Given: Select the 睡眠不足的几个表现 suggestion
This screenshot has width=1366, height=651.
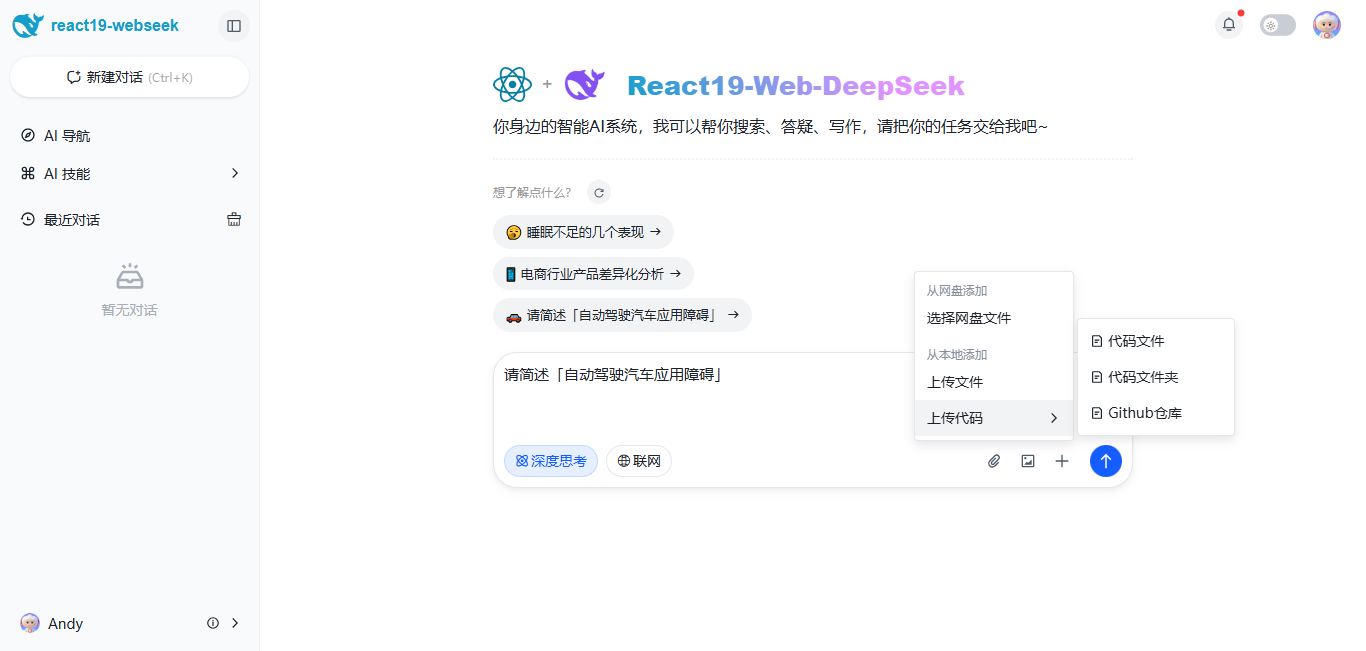Looking at the screenshot, I should (583, 232).
